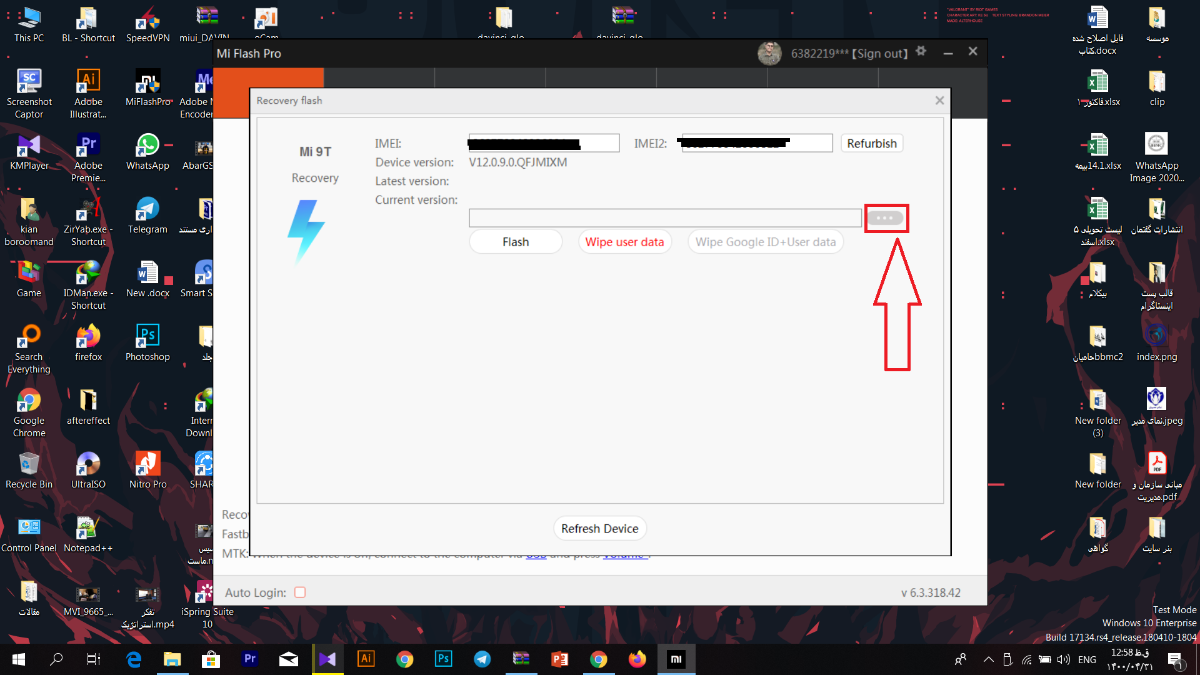
Task: Open Recycle Bin on desktop
Action: tap(29, 470)
